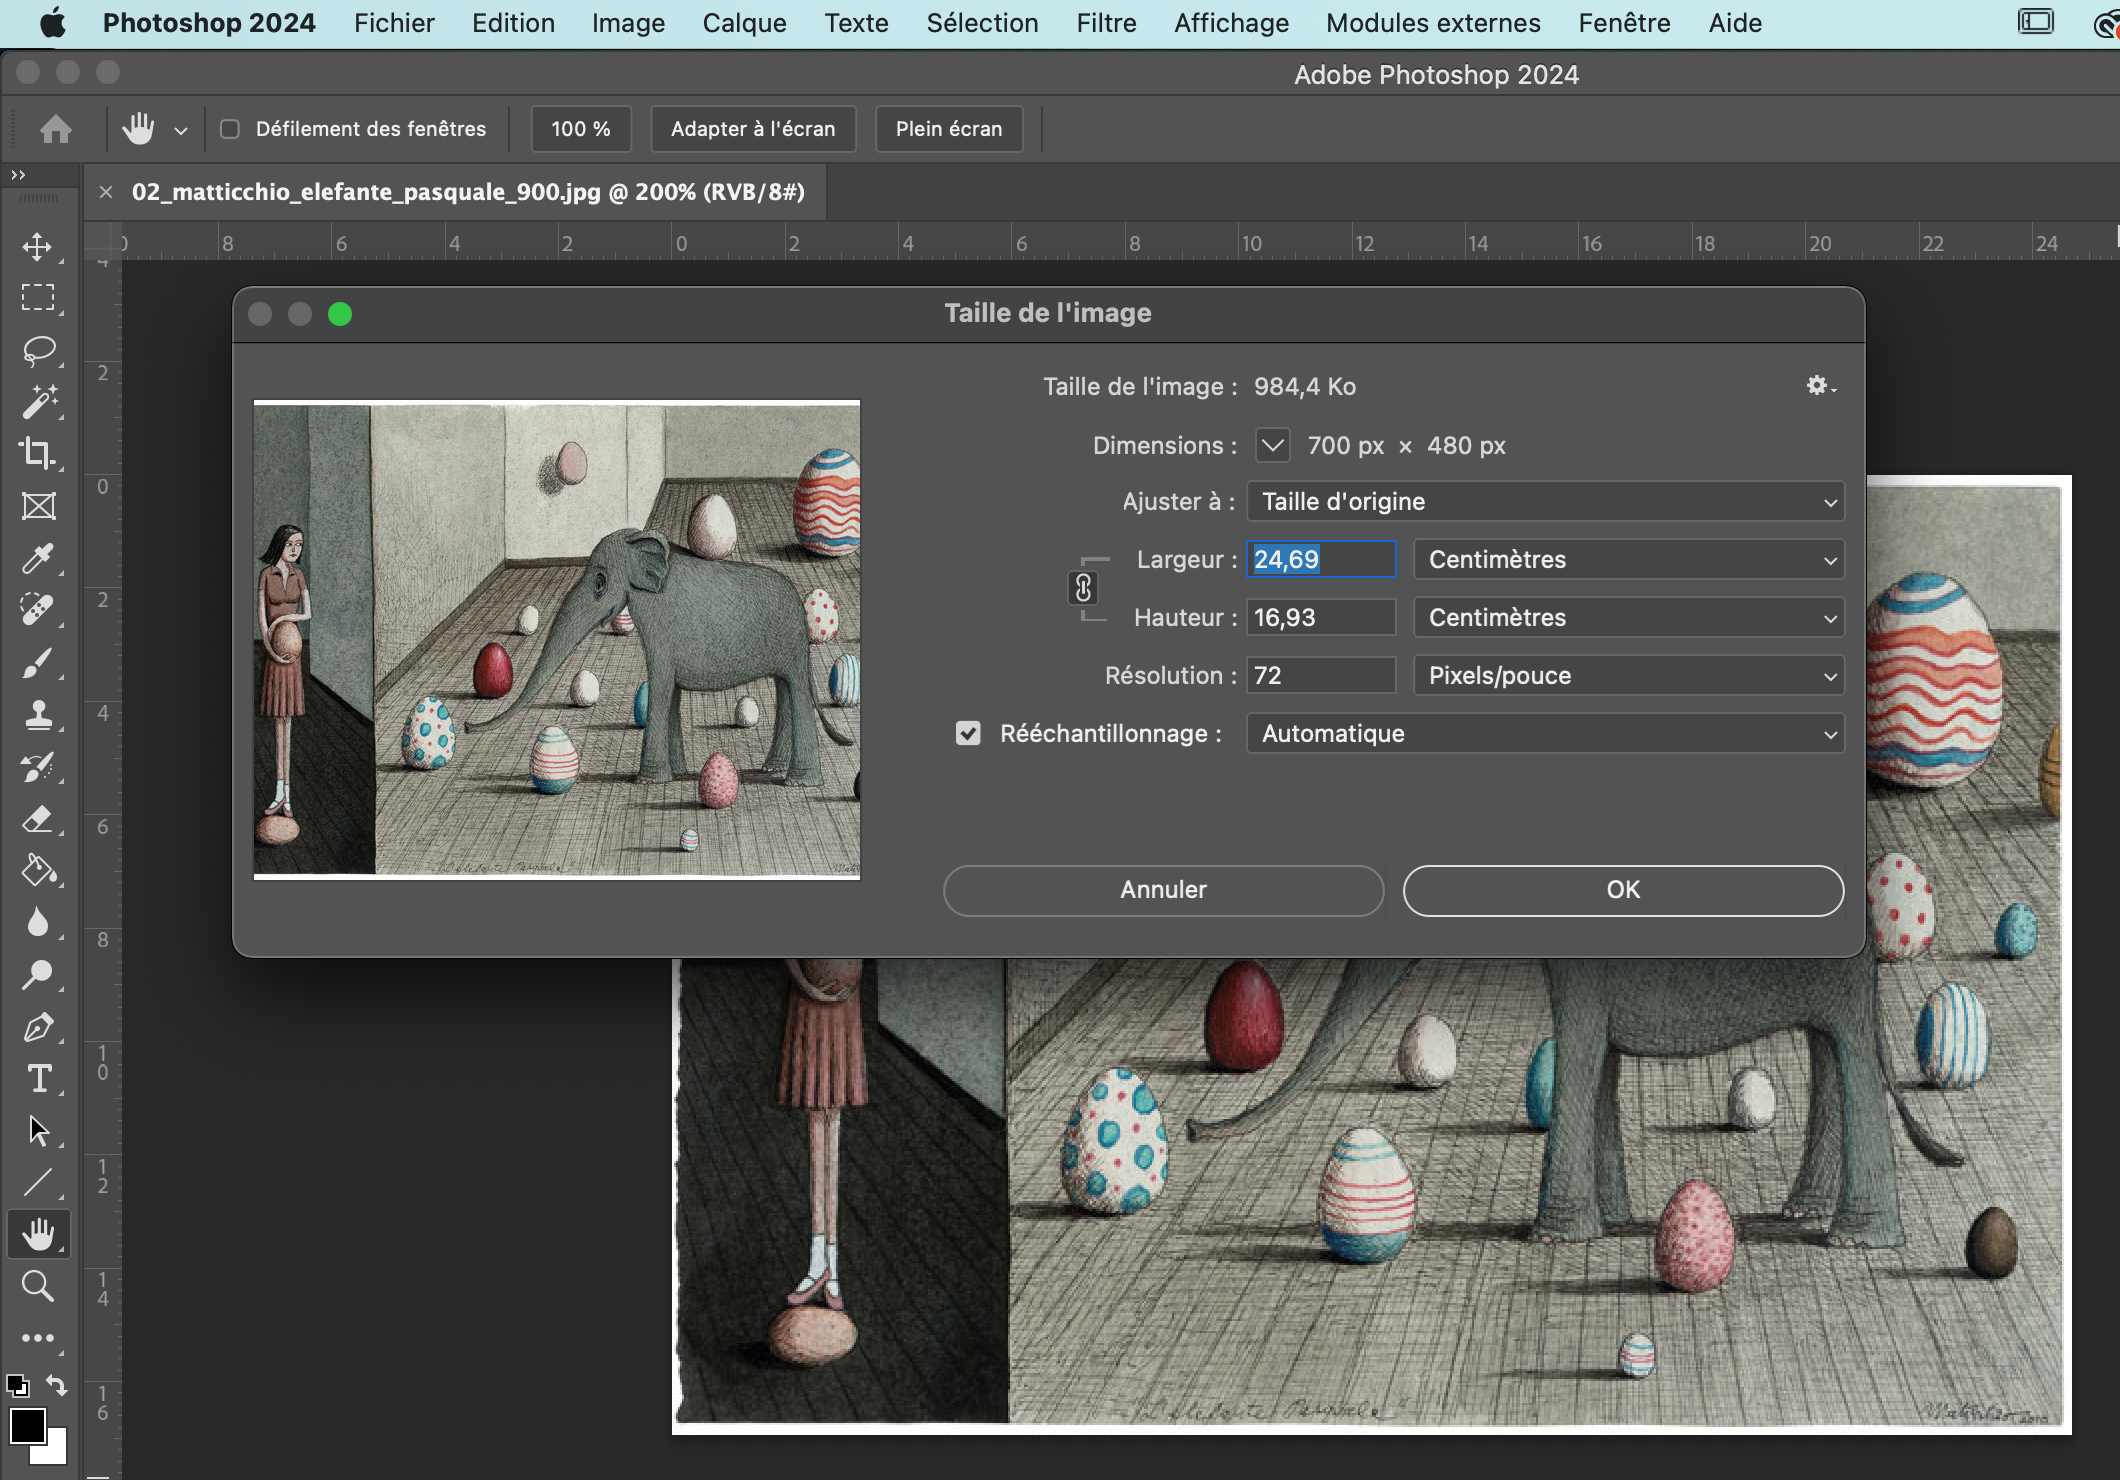
Task: Click the Hauteur value field
Action: click(x=1321, y=617)
